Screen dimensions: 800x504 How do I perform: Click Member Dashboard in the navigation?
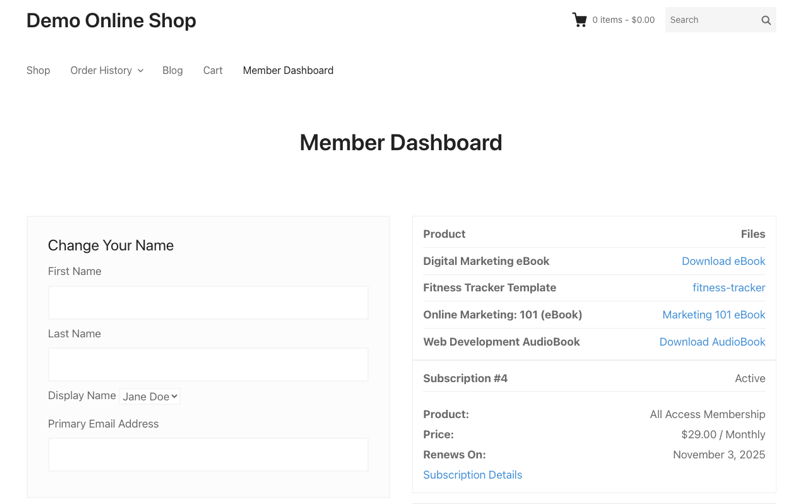coord(288,71)
